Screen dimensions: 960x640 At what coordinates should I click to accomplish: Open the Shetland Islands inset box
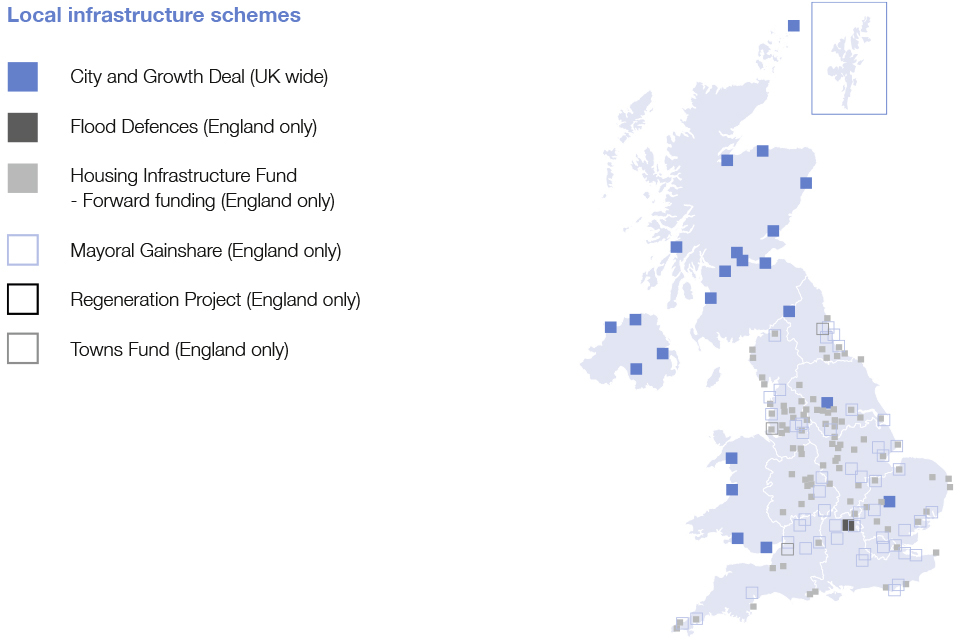tap(848, 58)
